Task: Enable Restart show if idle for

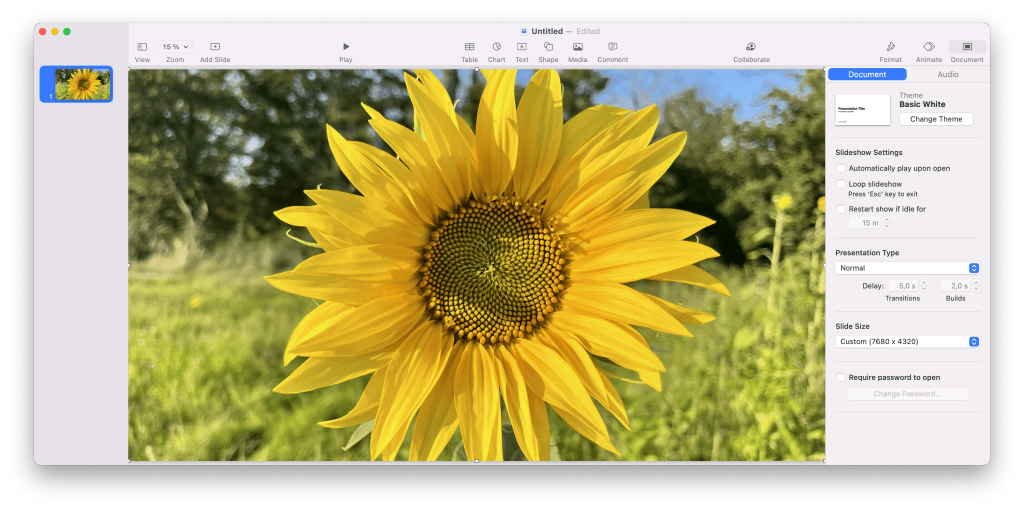Action: tap(841, 209)
